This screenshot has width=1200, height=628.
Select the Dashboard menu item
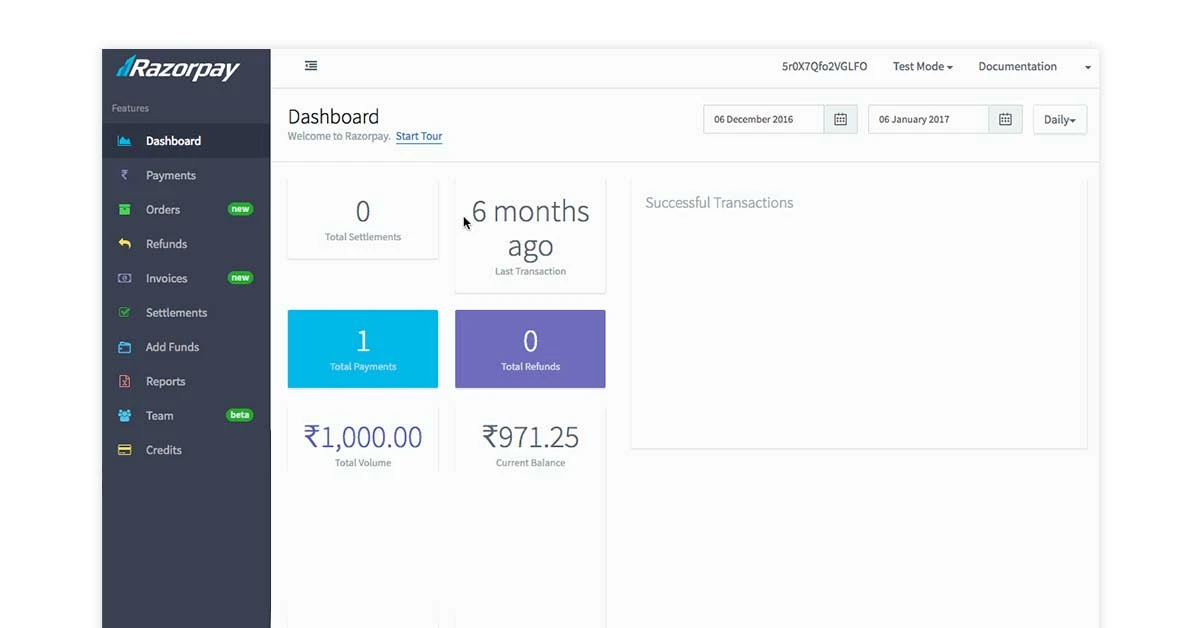173,140
